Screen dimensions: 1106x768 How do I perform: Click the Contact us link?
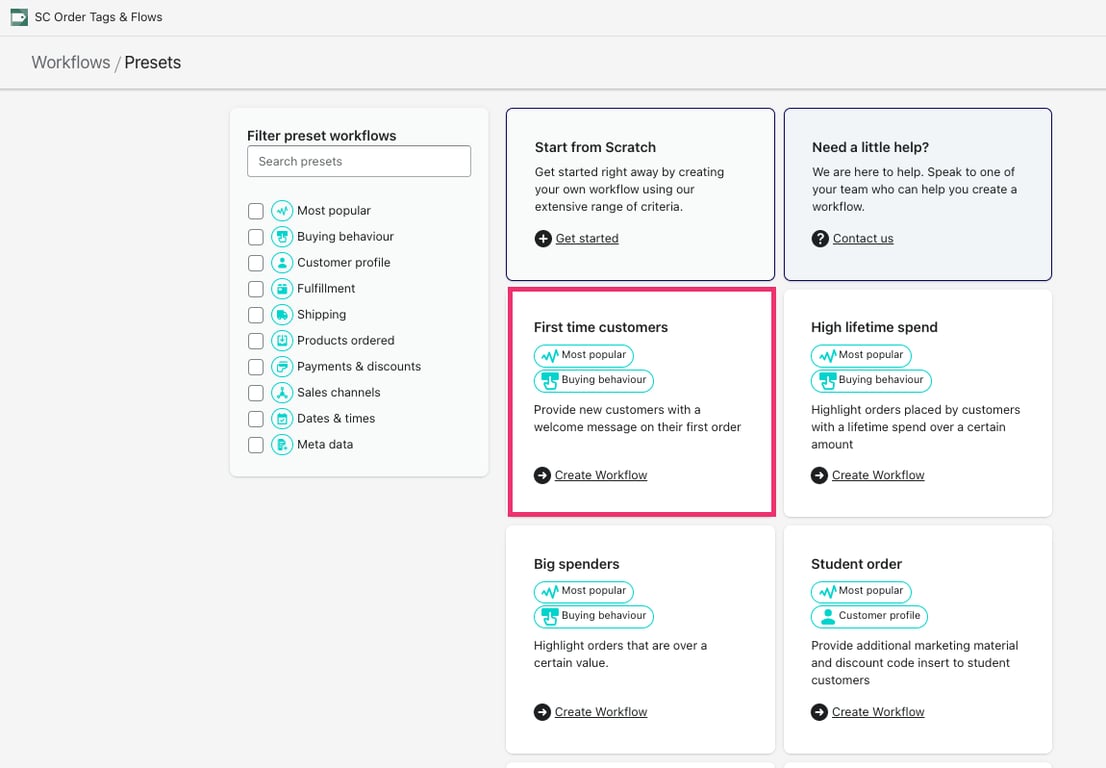click(863, 238)
